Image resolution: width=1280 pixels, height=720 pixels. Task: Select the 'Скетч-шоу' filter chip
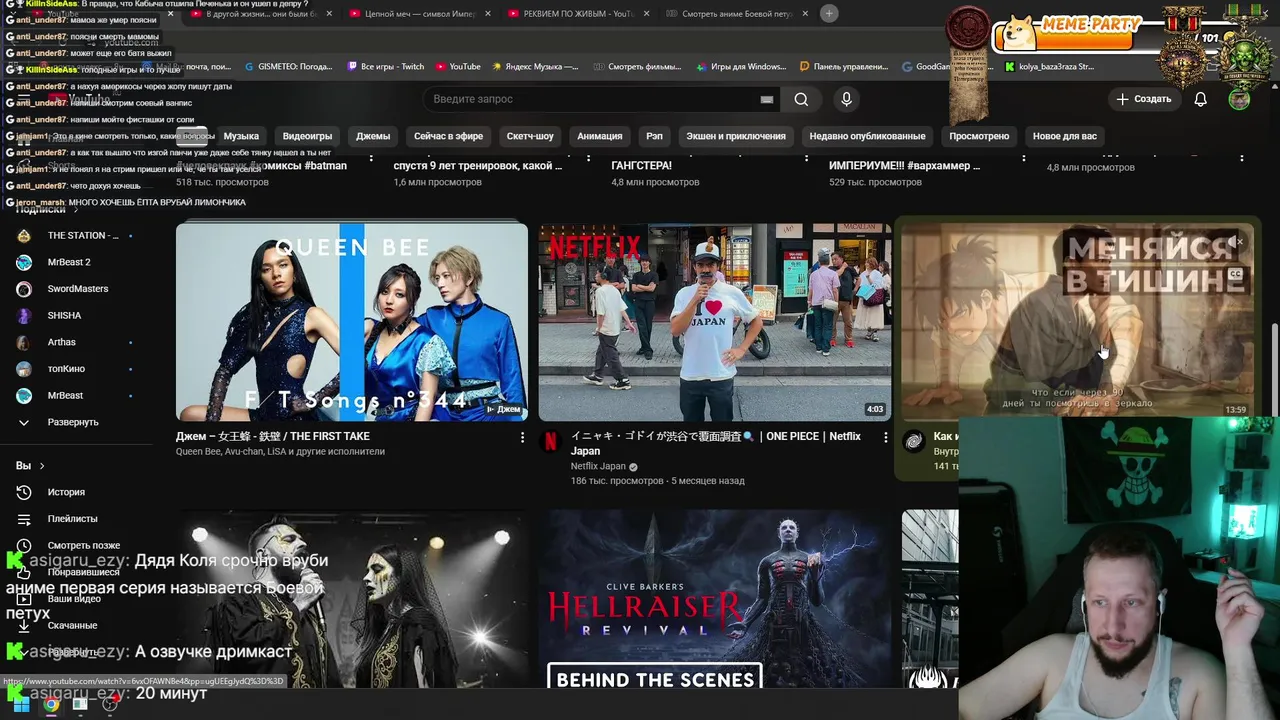(x=530, y=136)
